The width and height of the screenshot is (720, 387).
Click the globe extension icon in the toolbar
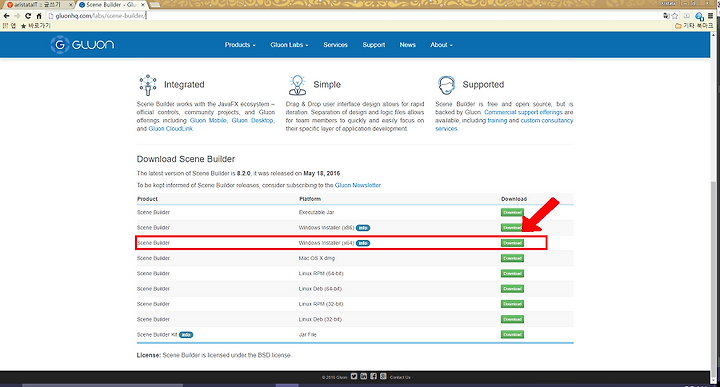(699, 16)
